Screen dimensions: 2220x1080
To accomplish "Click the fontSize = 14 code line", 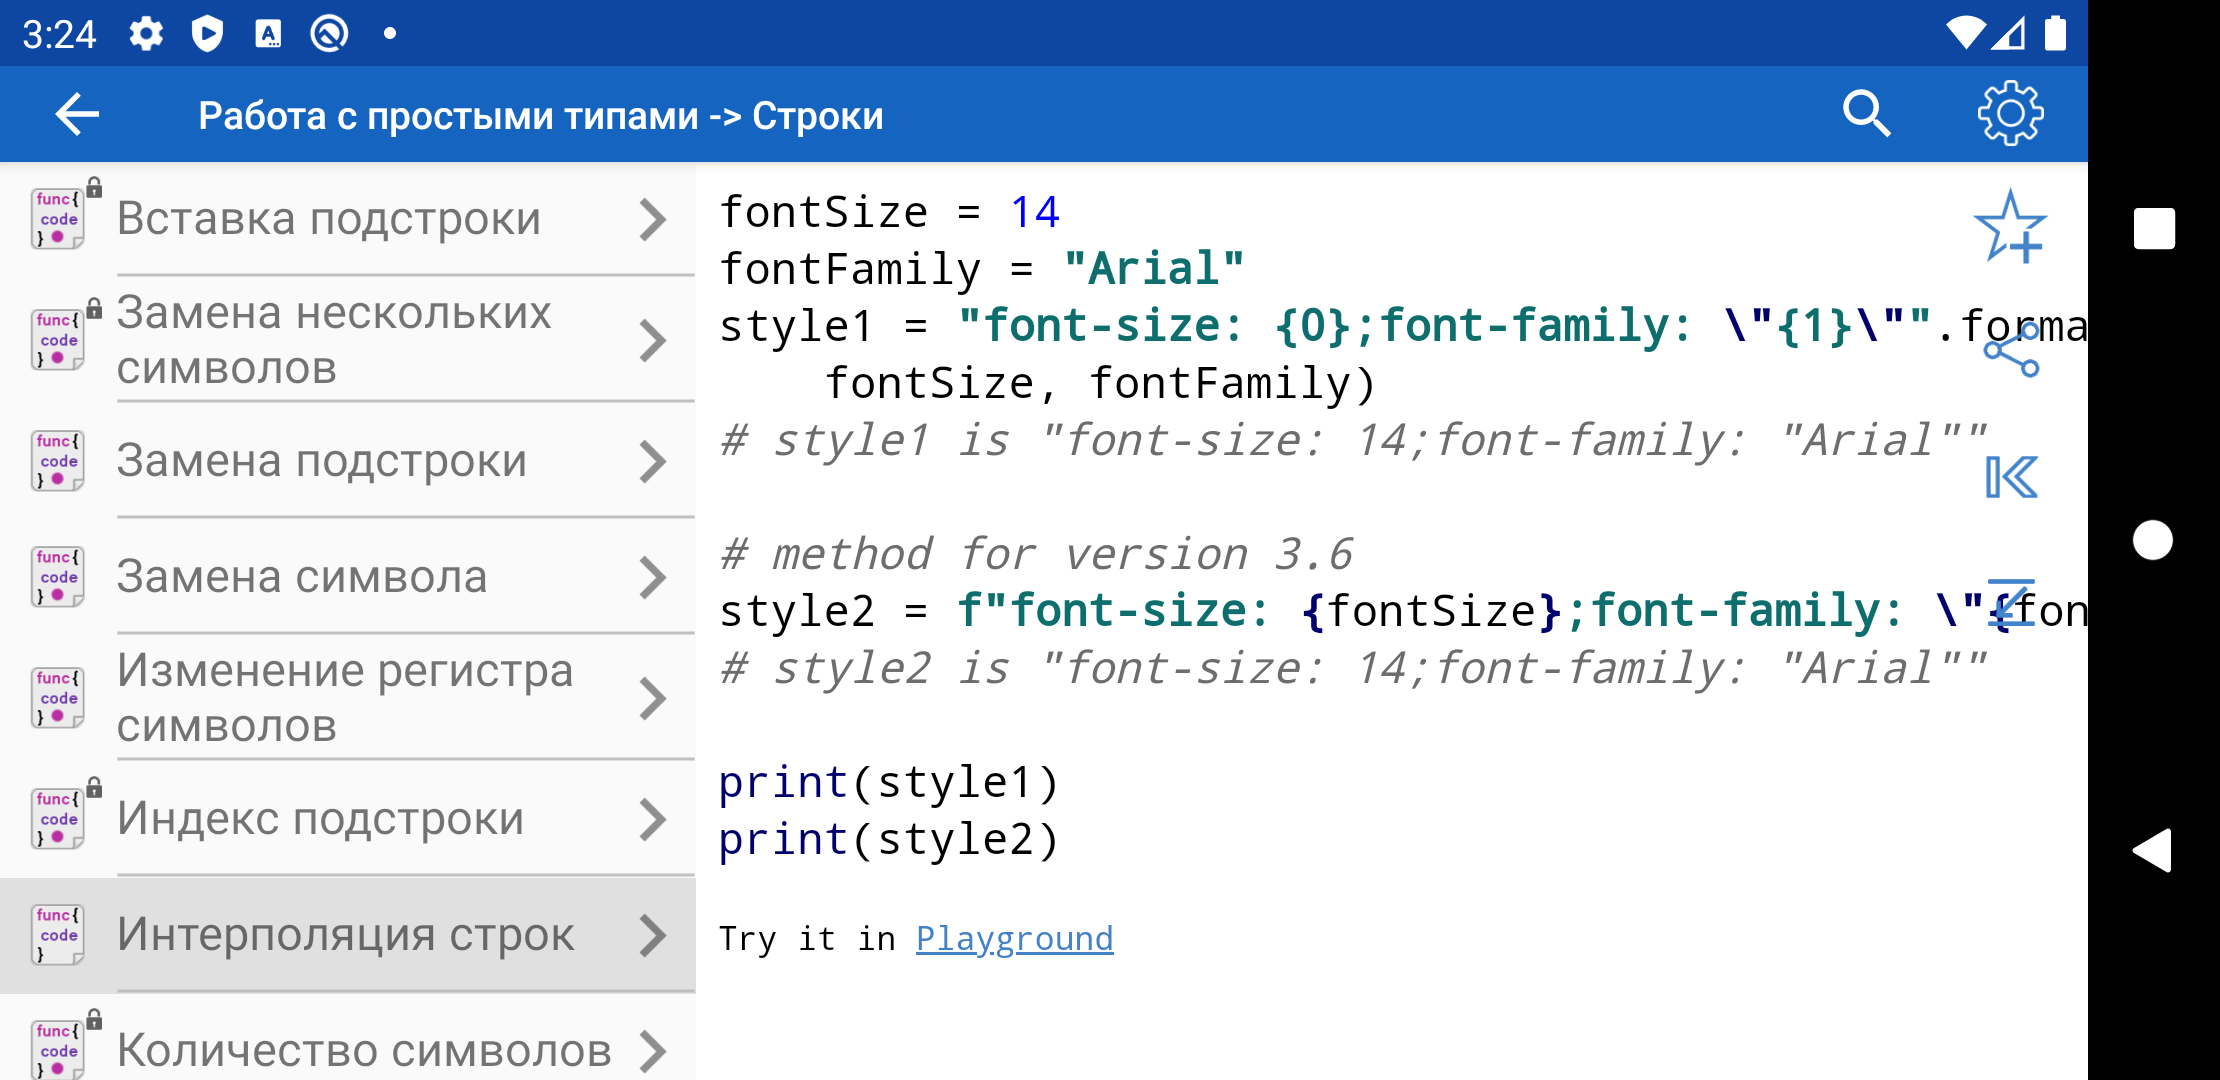I will [x=890, y=212].
